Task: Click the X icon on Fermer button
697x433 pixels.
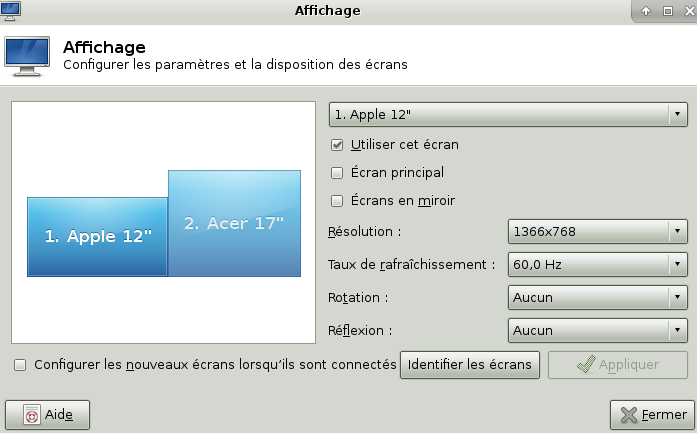Action: tap(629, 414)
